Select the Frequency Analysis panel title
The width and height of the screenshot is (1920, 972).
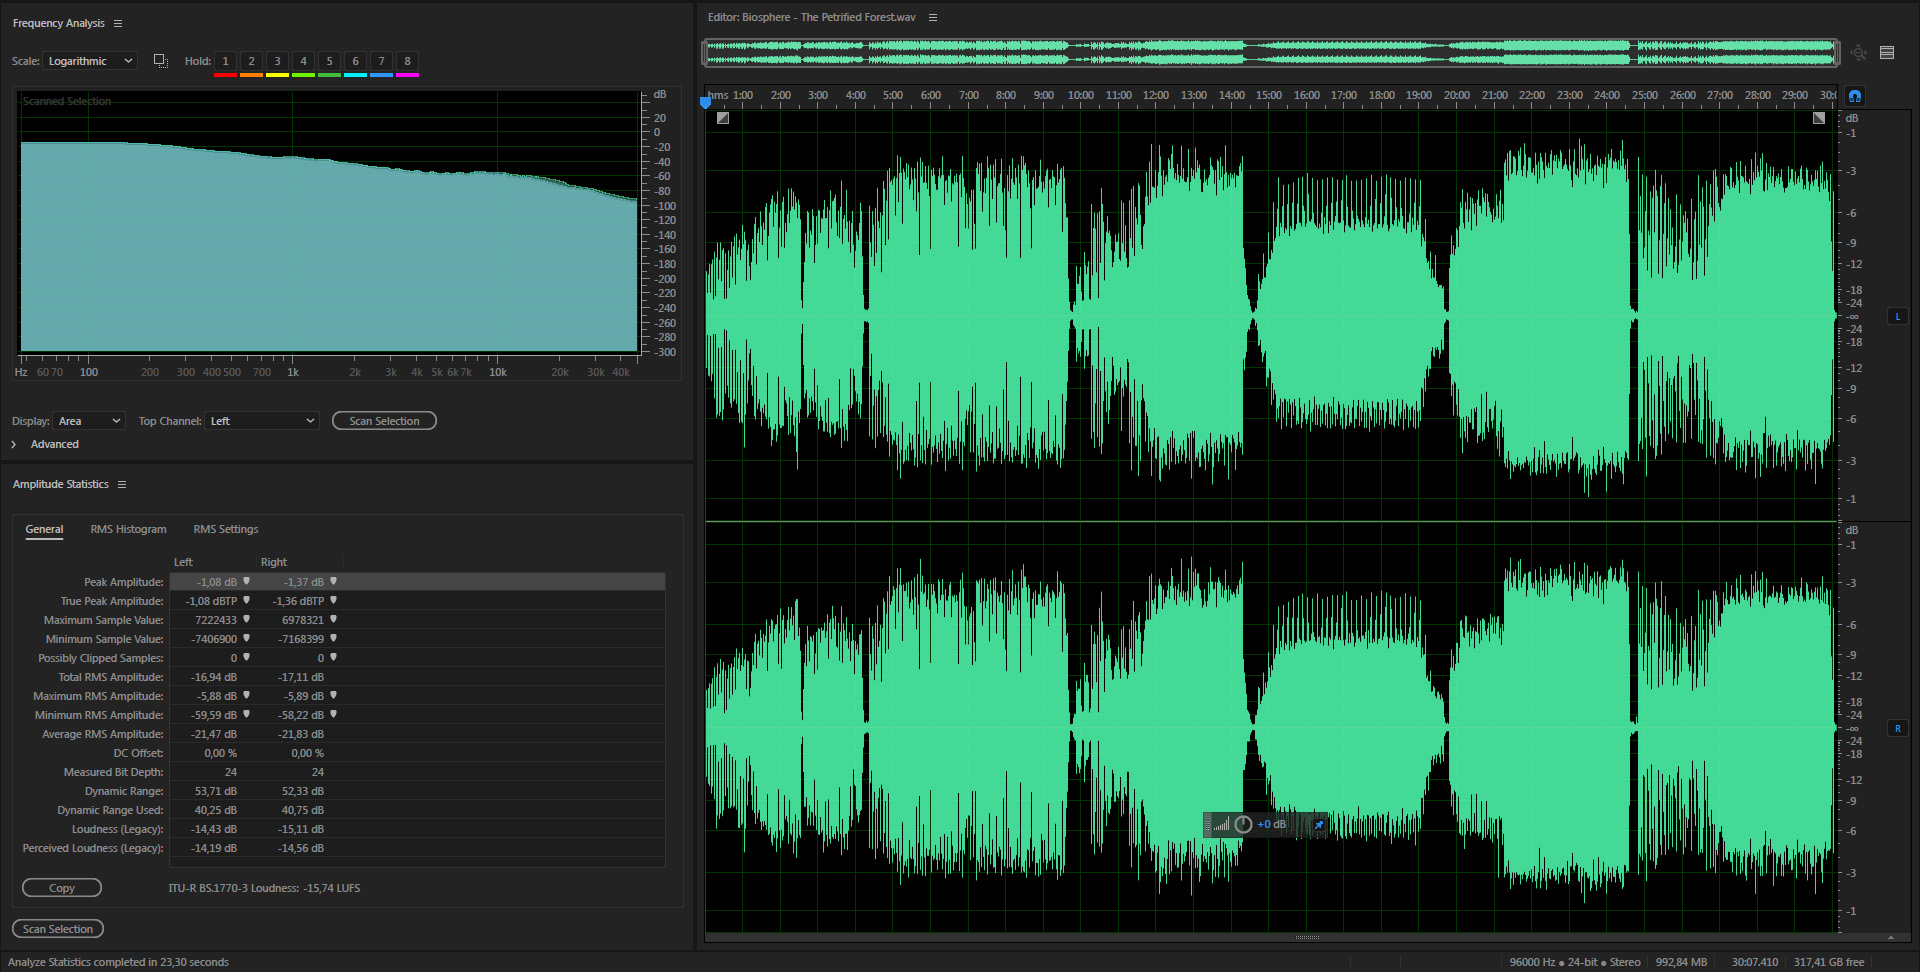[x=58, y=23]
